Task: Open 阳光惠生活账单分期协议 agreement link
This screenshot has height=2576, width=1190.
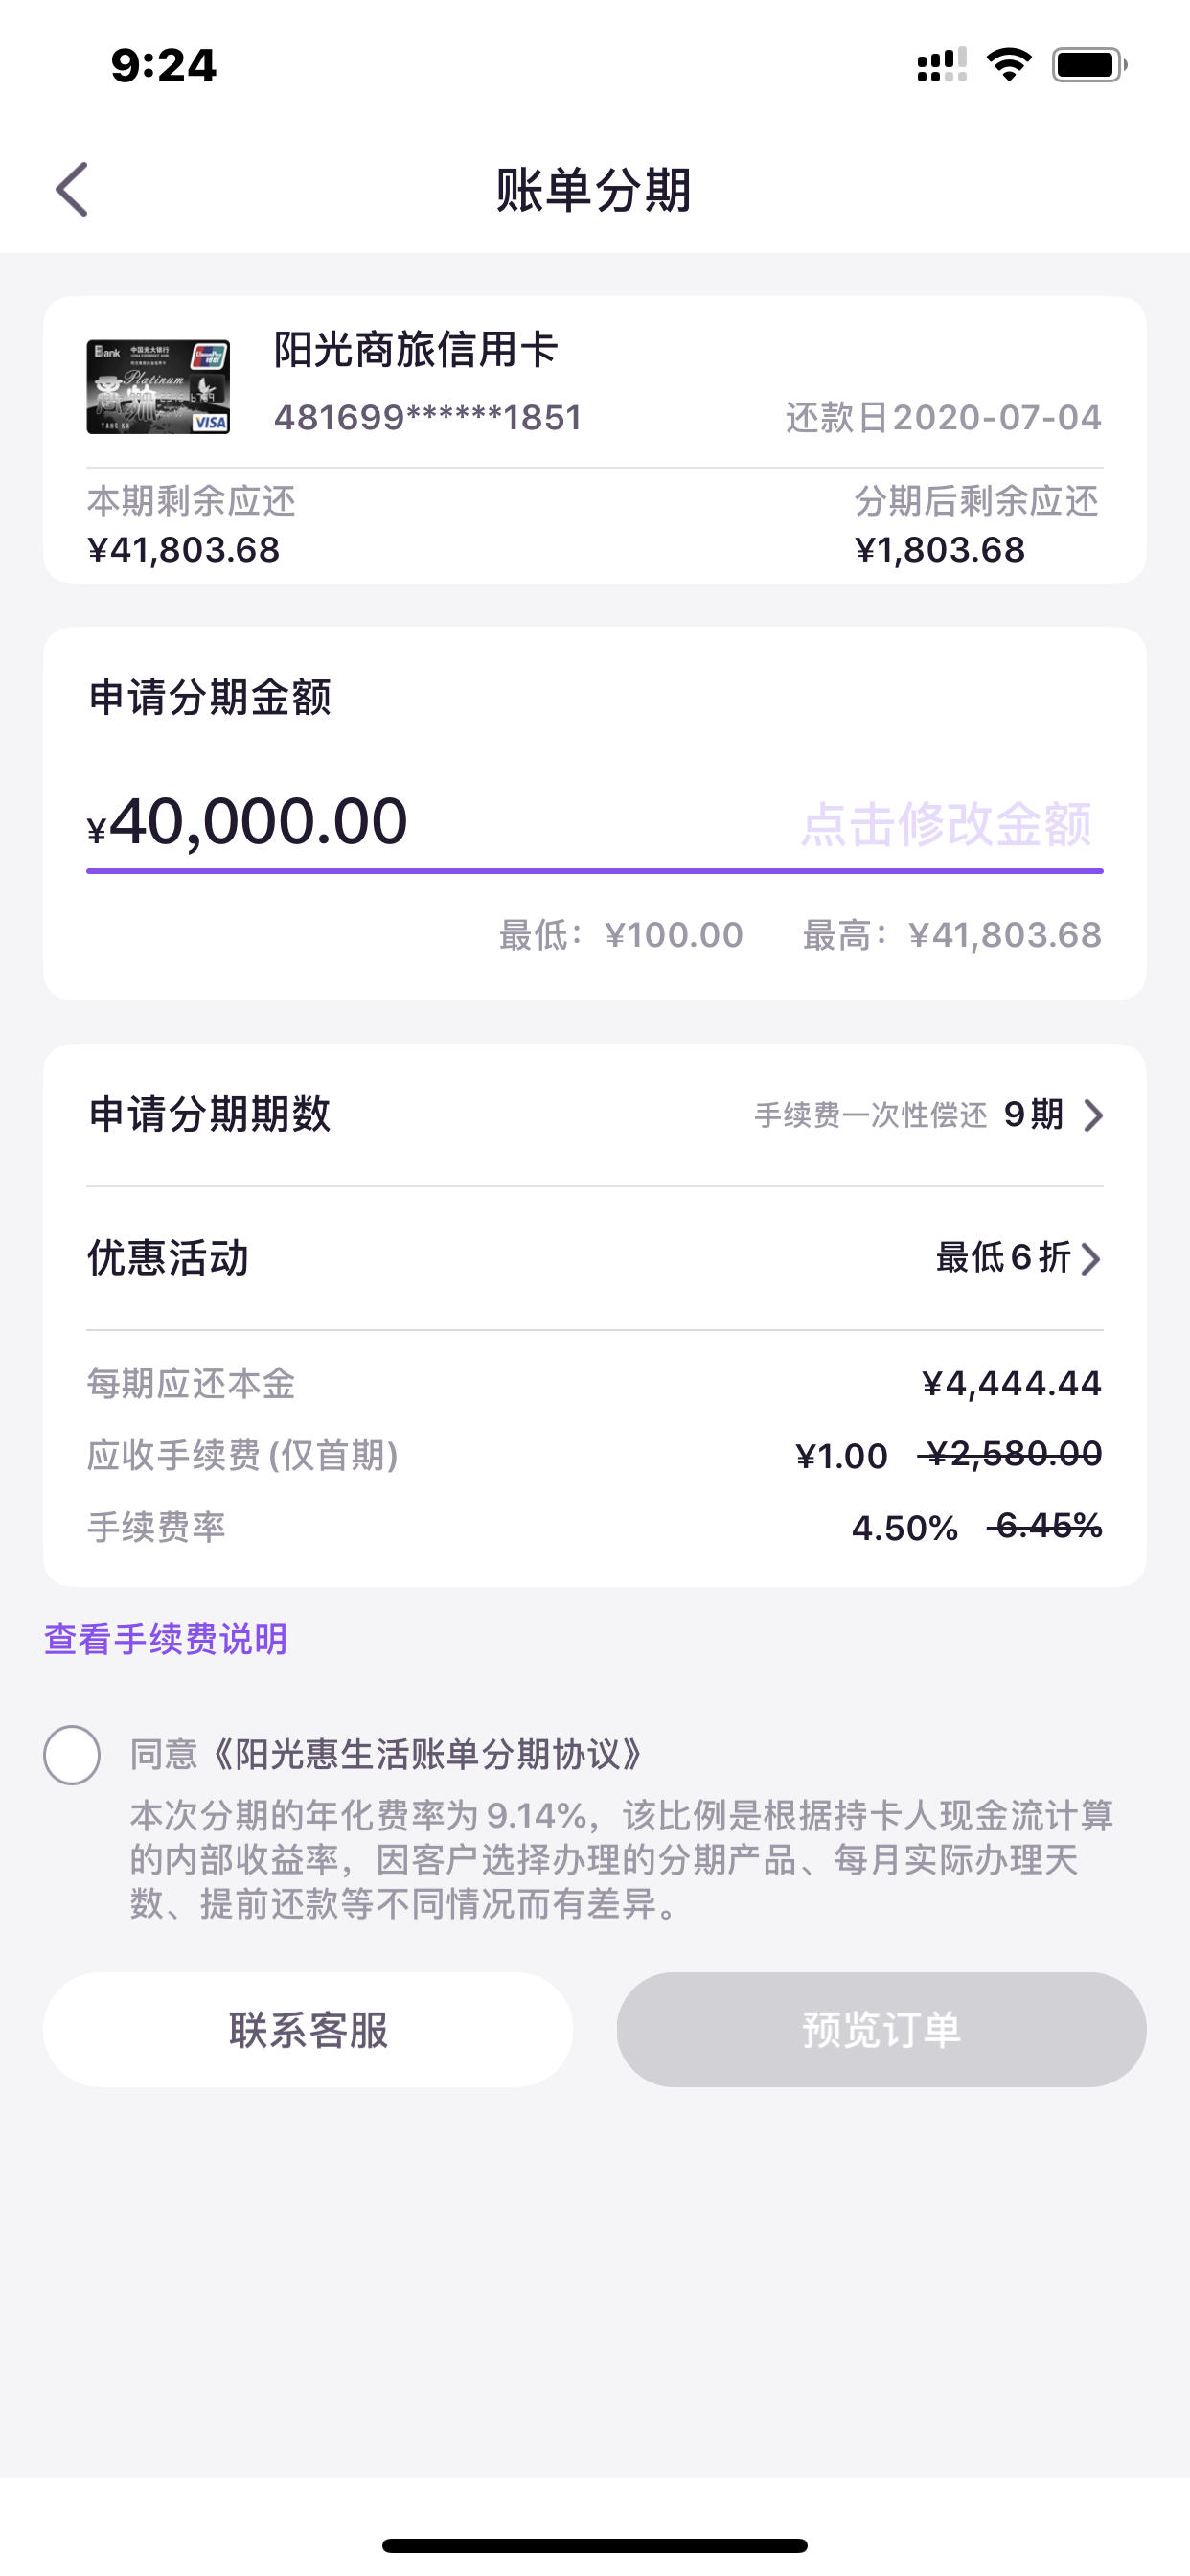Action: (427, 1754)
